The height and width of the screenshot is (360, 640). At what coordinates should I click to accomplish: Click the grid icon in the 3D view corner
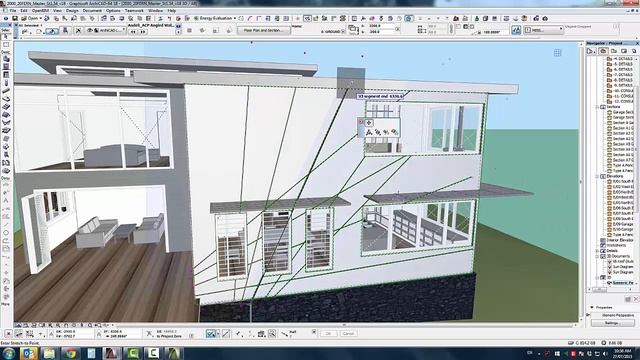[558, 52]
